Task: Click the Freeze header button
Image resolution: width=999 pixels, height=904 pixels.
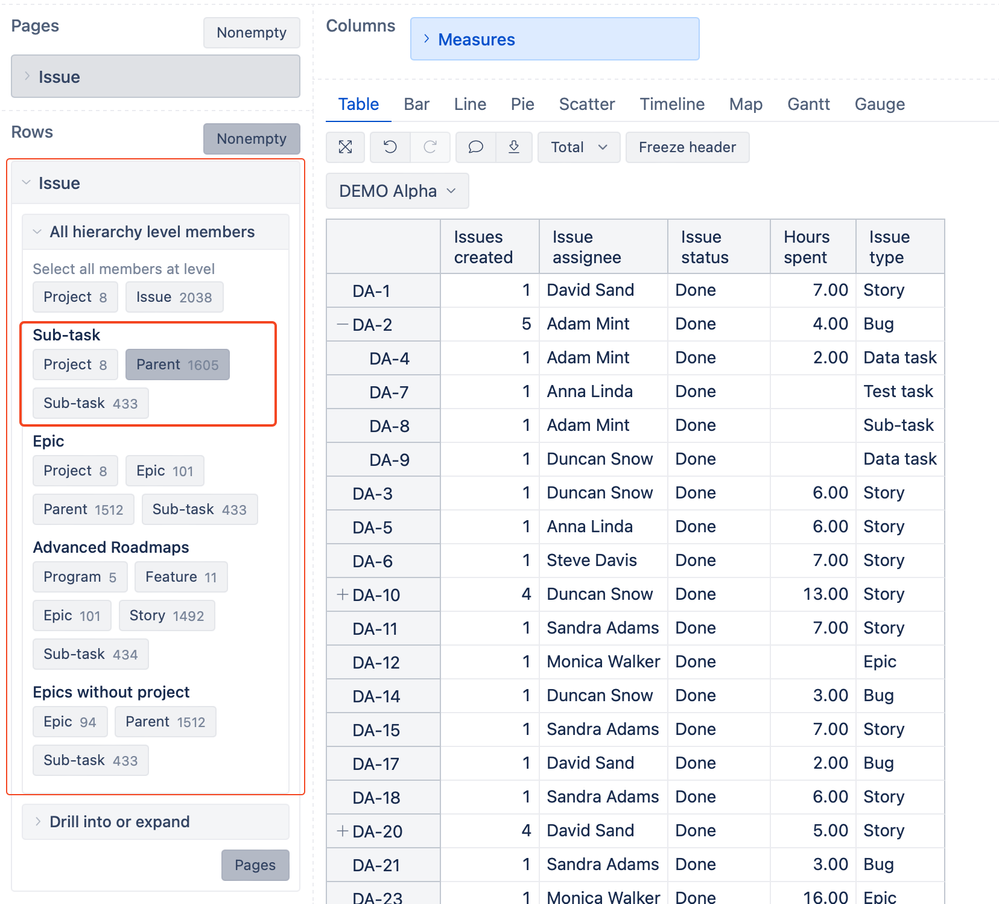Action: pyautogui.click(x=687, y=147)
